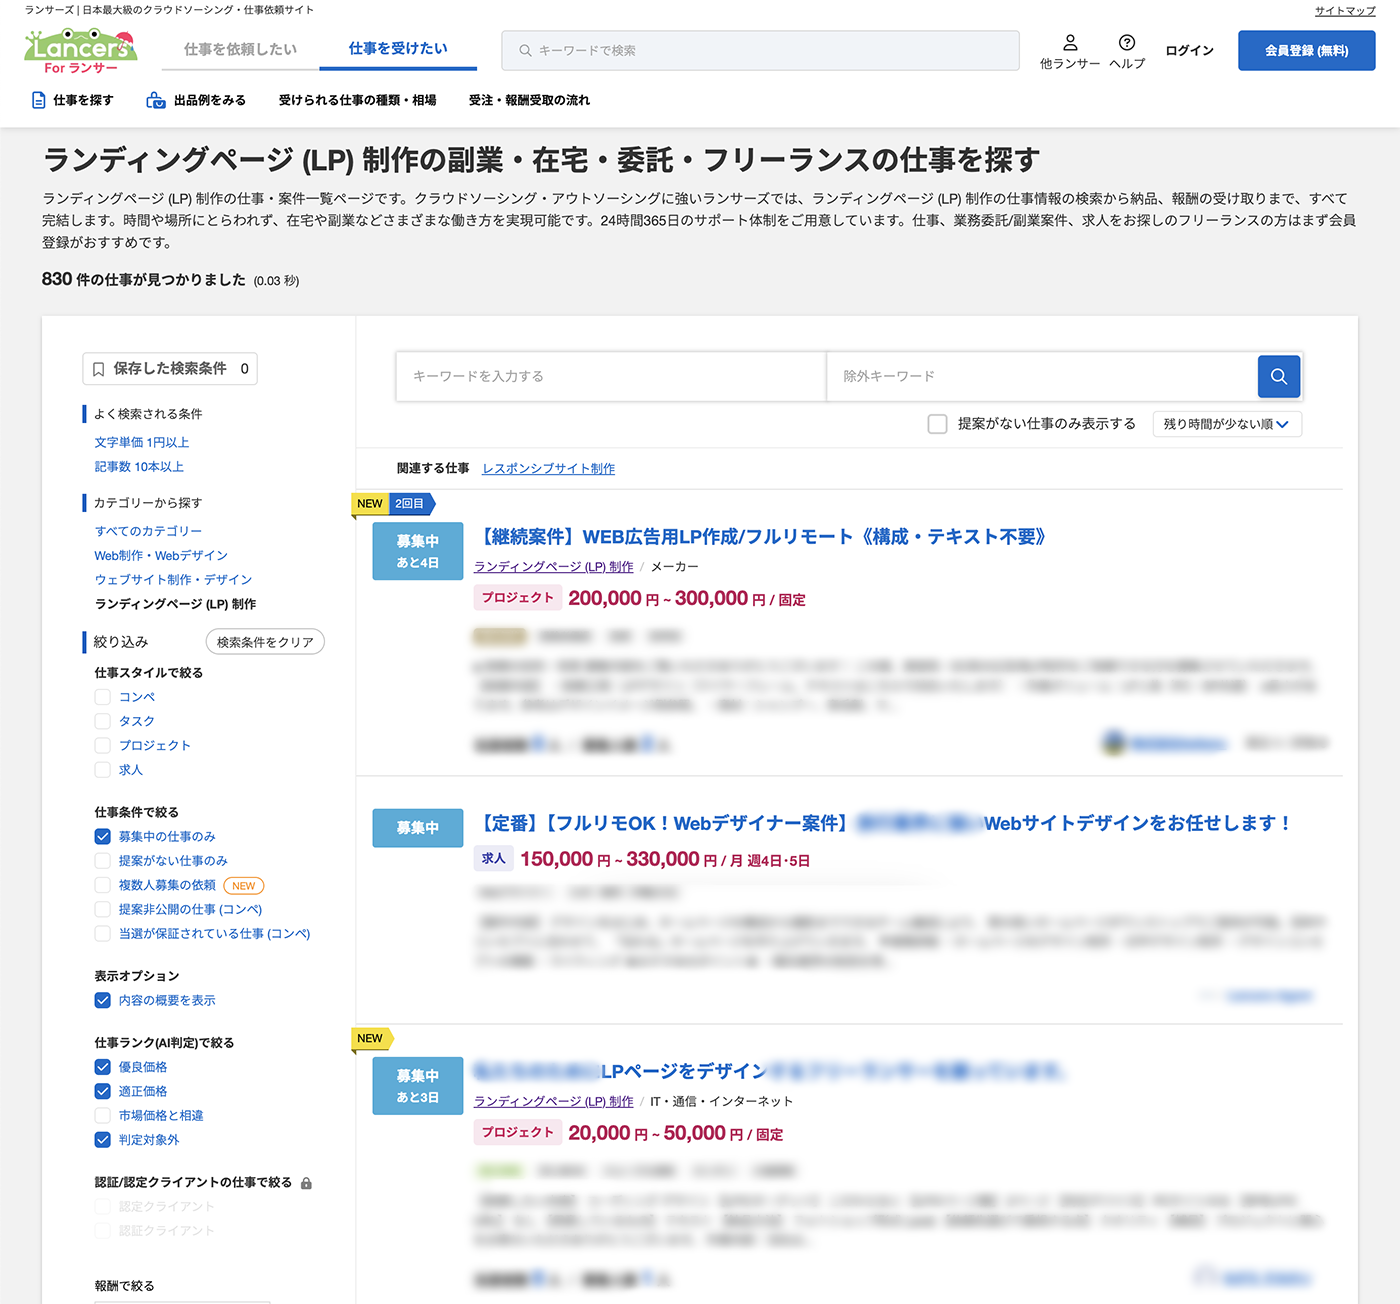Focus the 除外キーワード field
This screenshot has width=1400, height=1304.
(x=1042, y=376)
